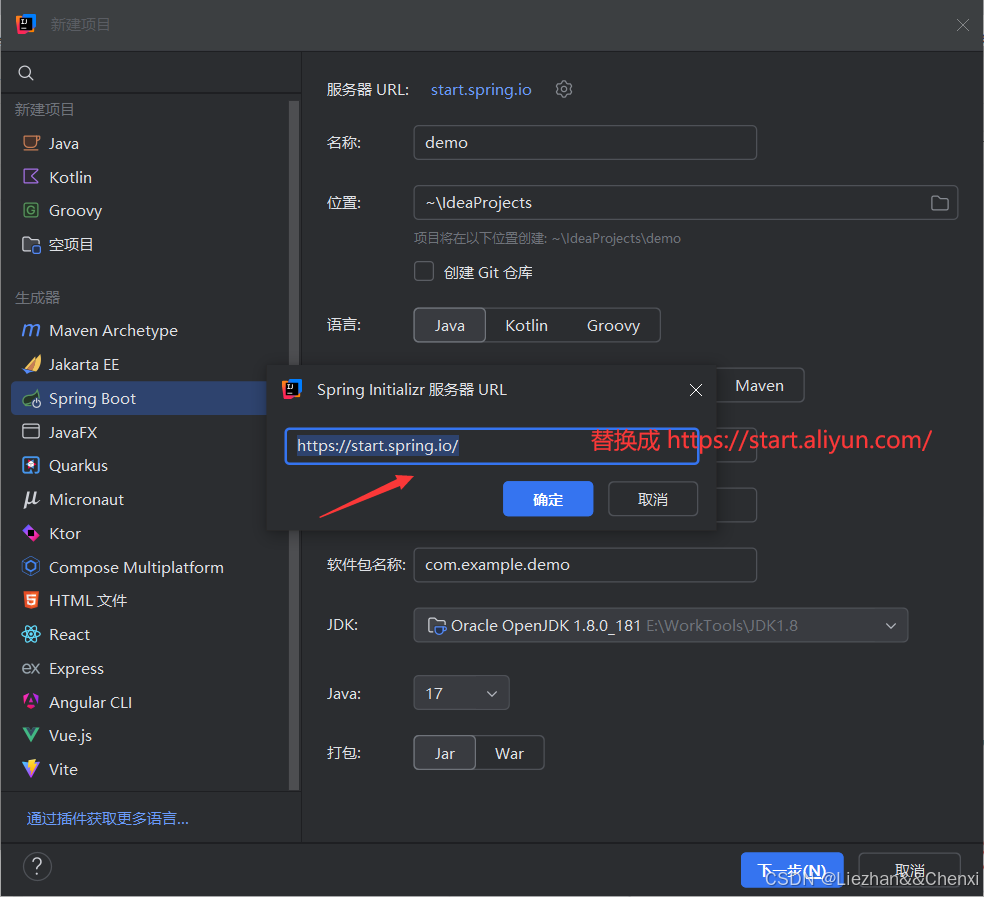
Task: Click the JDK folder icon in dropdown
Action: point(436,625)
